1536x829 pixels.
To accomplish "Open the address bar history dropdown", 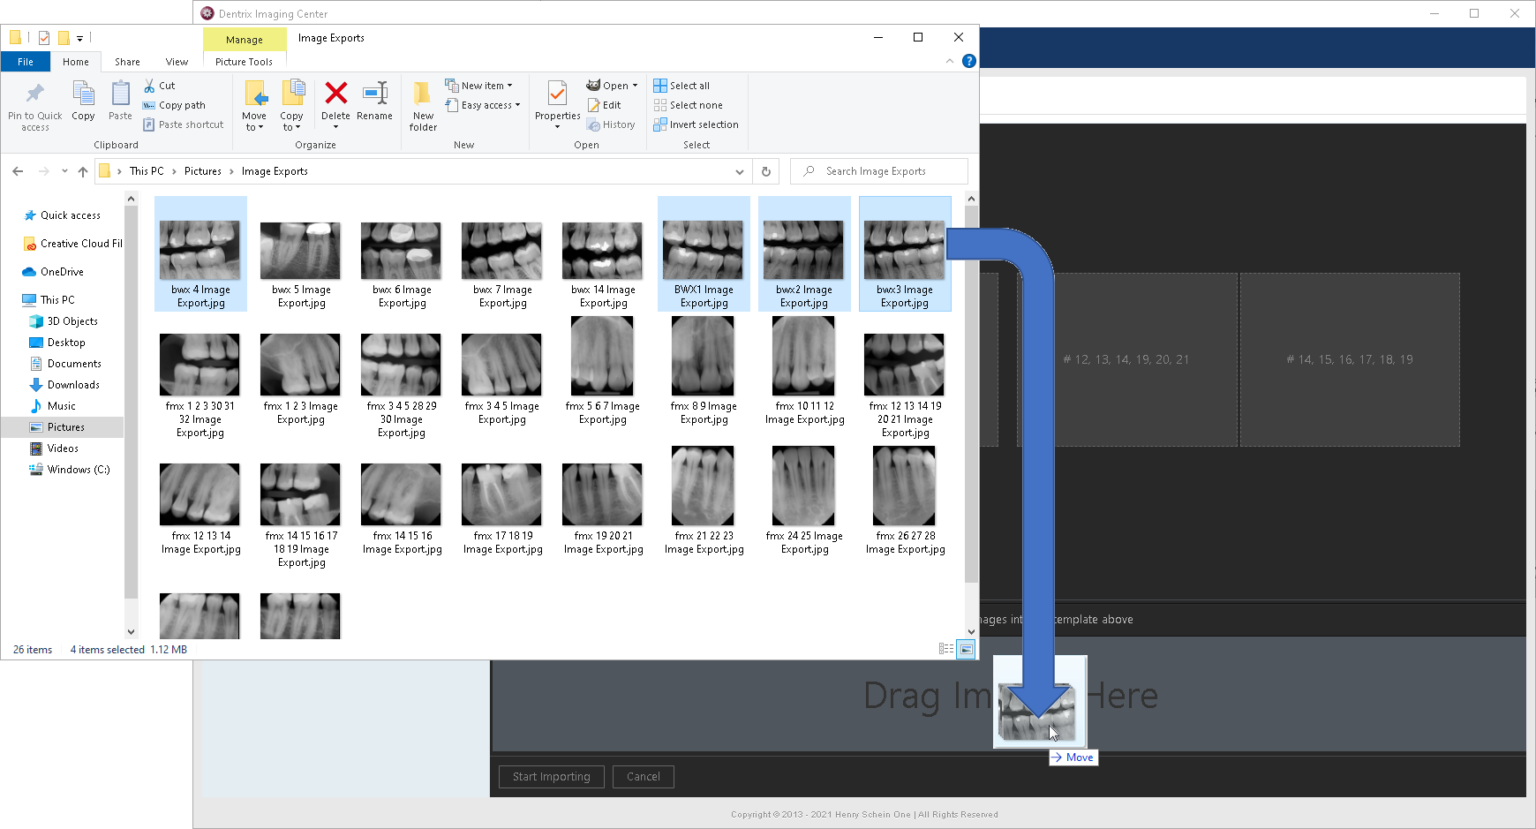I will pyautogui.click(x=739, y=171).
